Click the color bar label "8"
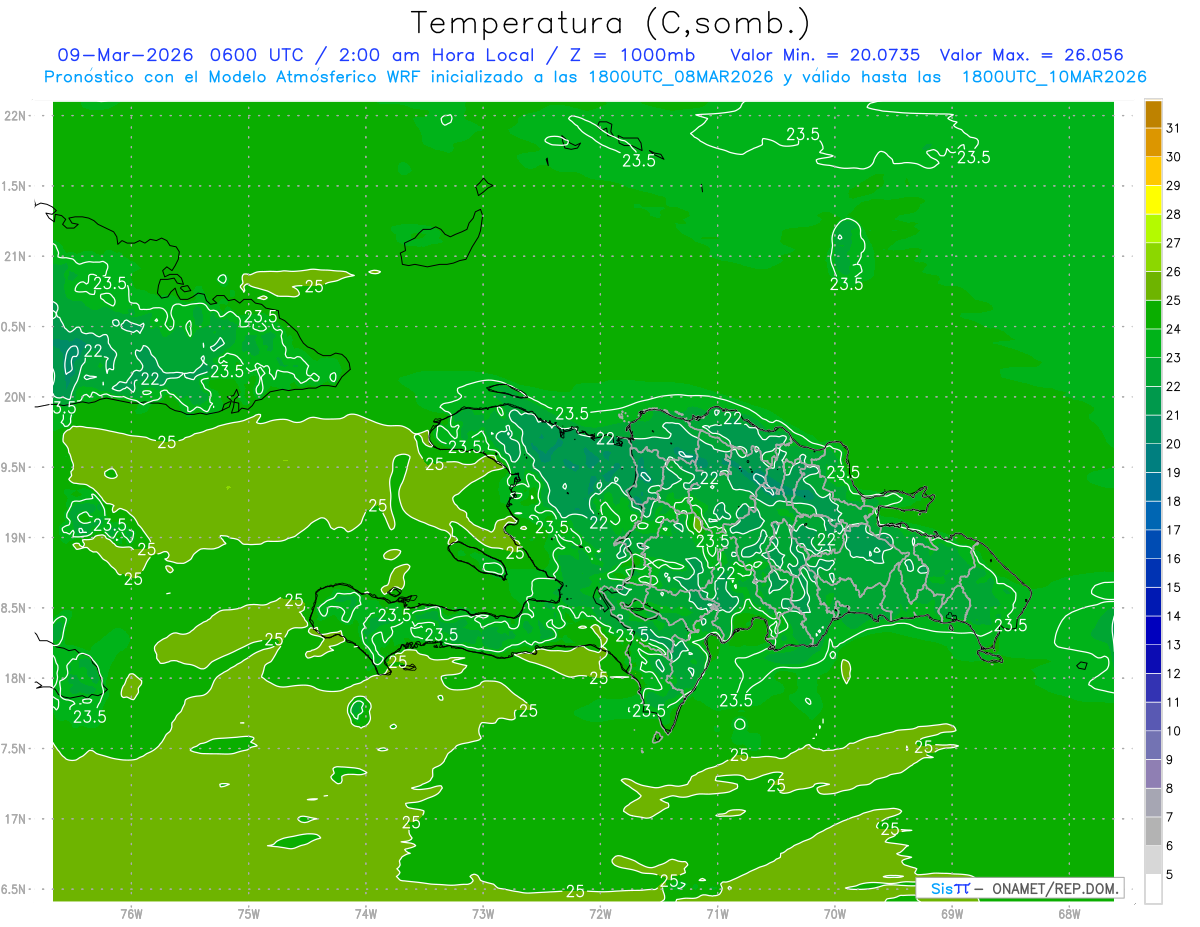Image resolution: width=1200 pixels, height=927 pixels. [1170, 789]
